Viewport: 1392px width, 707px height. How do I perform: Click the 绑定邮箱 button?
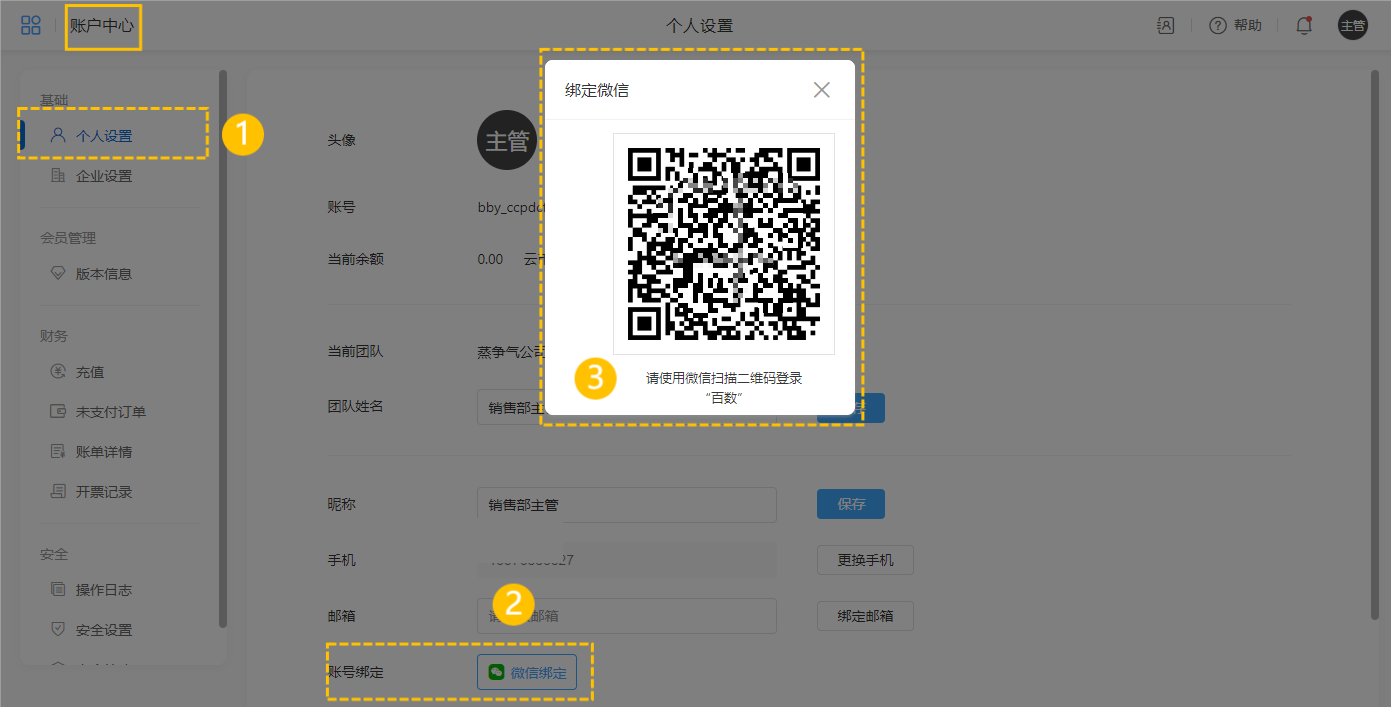pyautogui.click(x=865, y=616)
